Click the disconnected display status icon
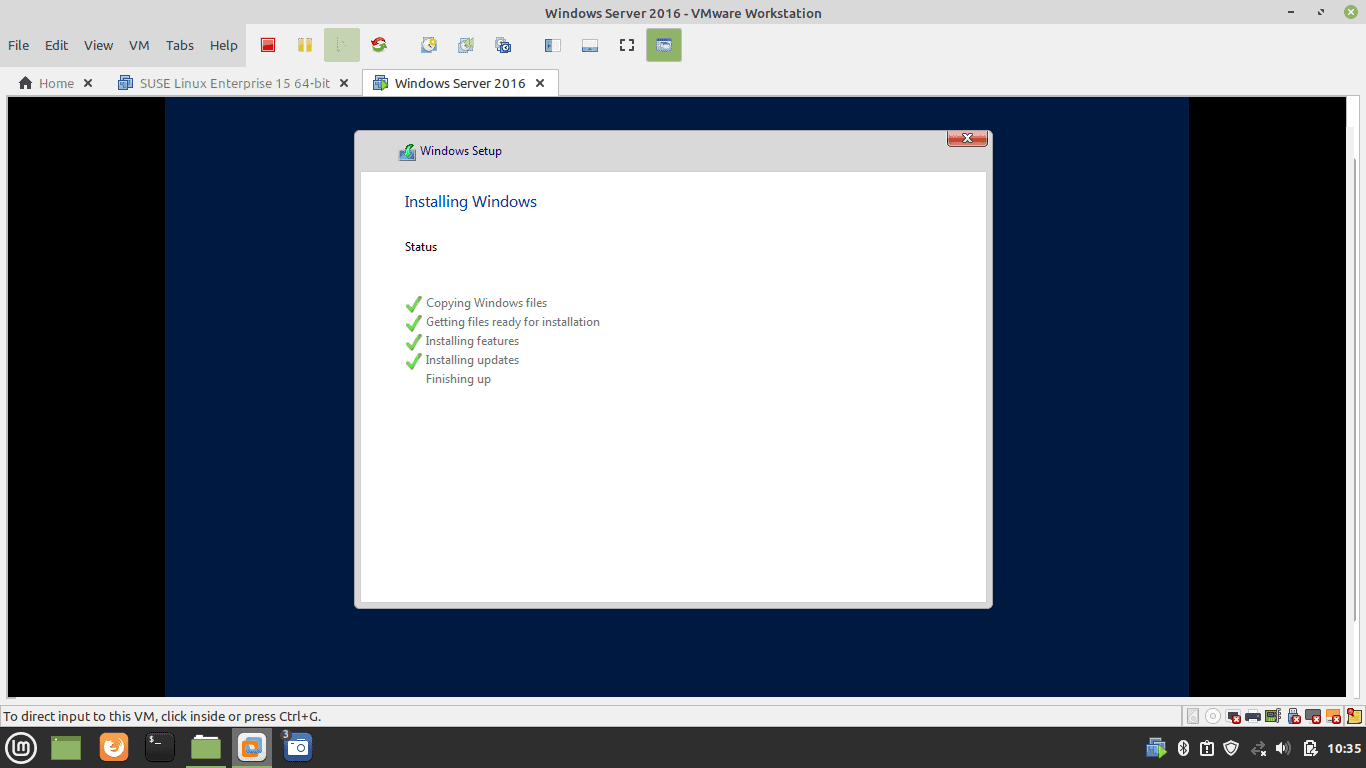Image resolution: width=1366 pixels, height=768 pixels. [x=1314, y=716]
